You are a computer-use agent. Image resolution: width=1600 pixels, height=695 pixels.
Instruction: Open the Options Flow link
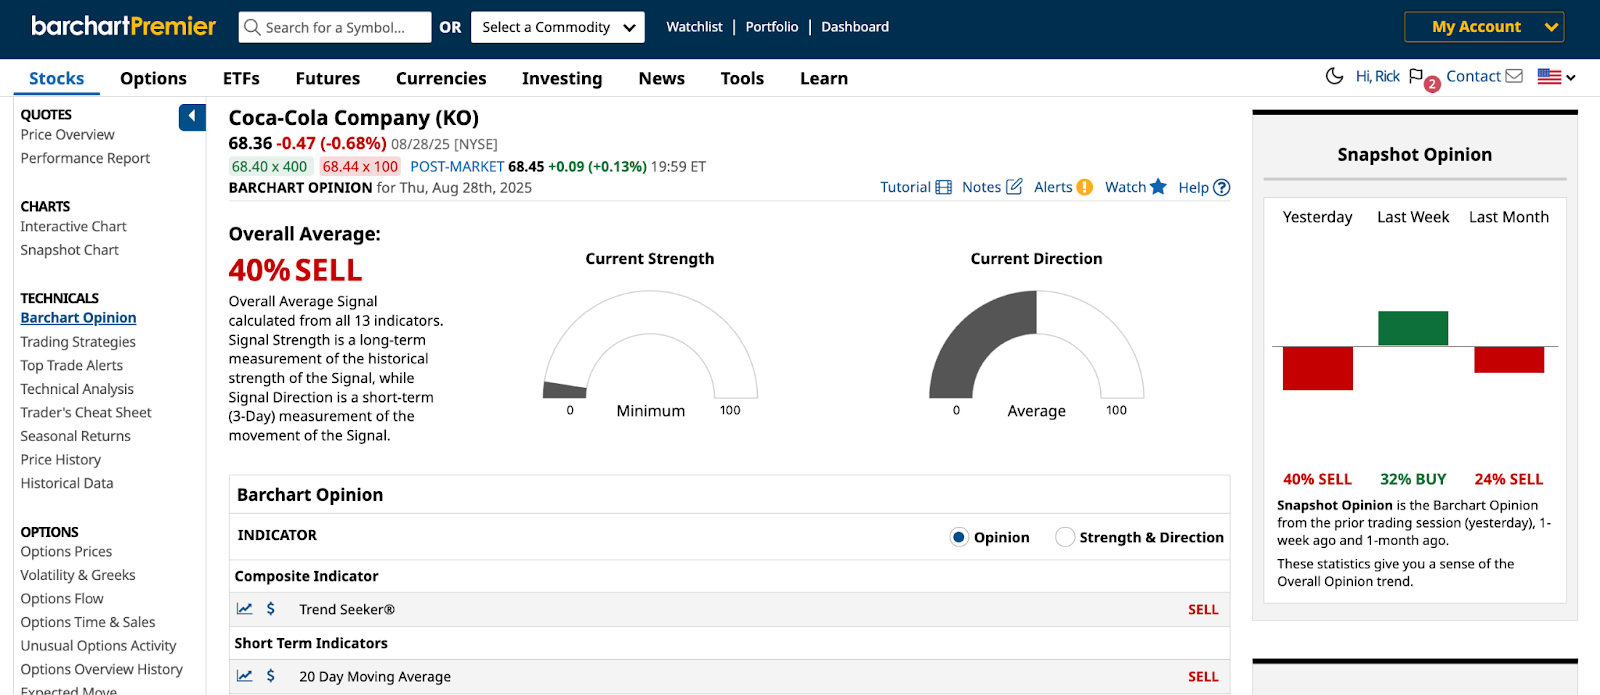[61, 599]
